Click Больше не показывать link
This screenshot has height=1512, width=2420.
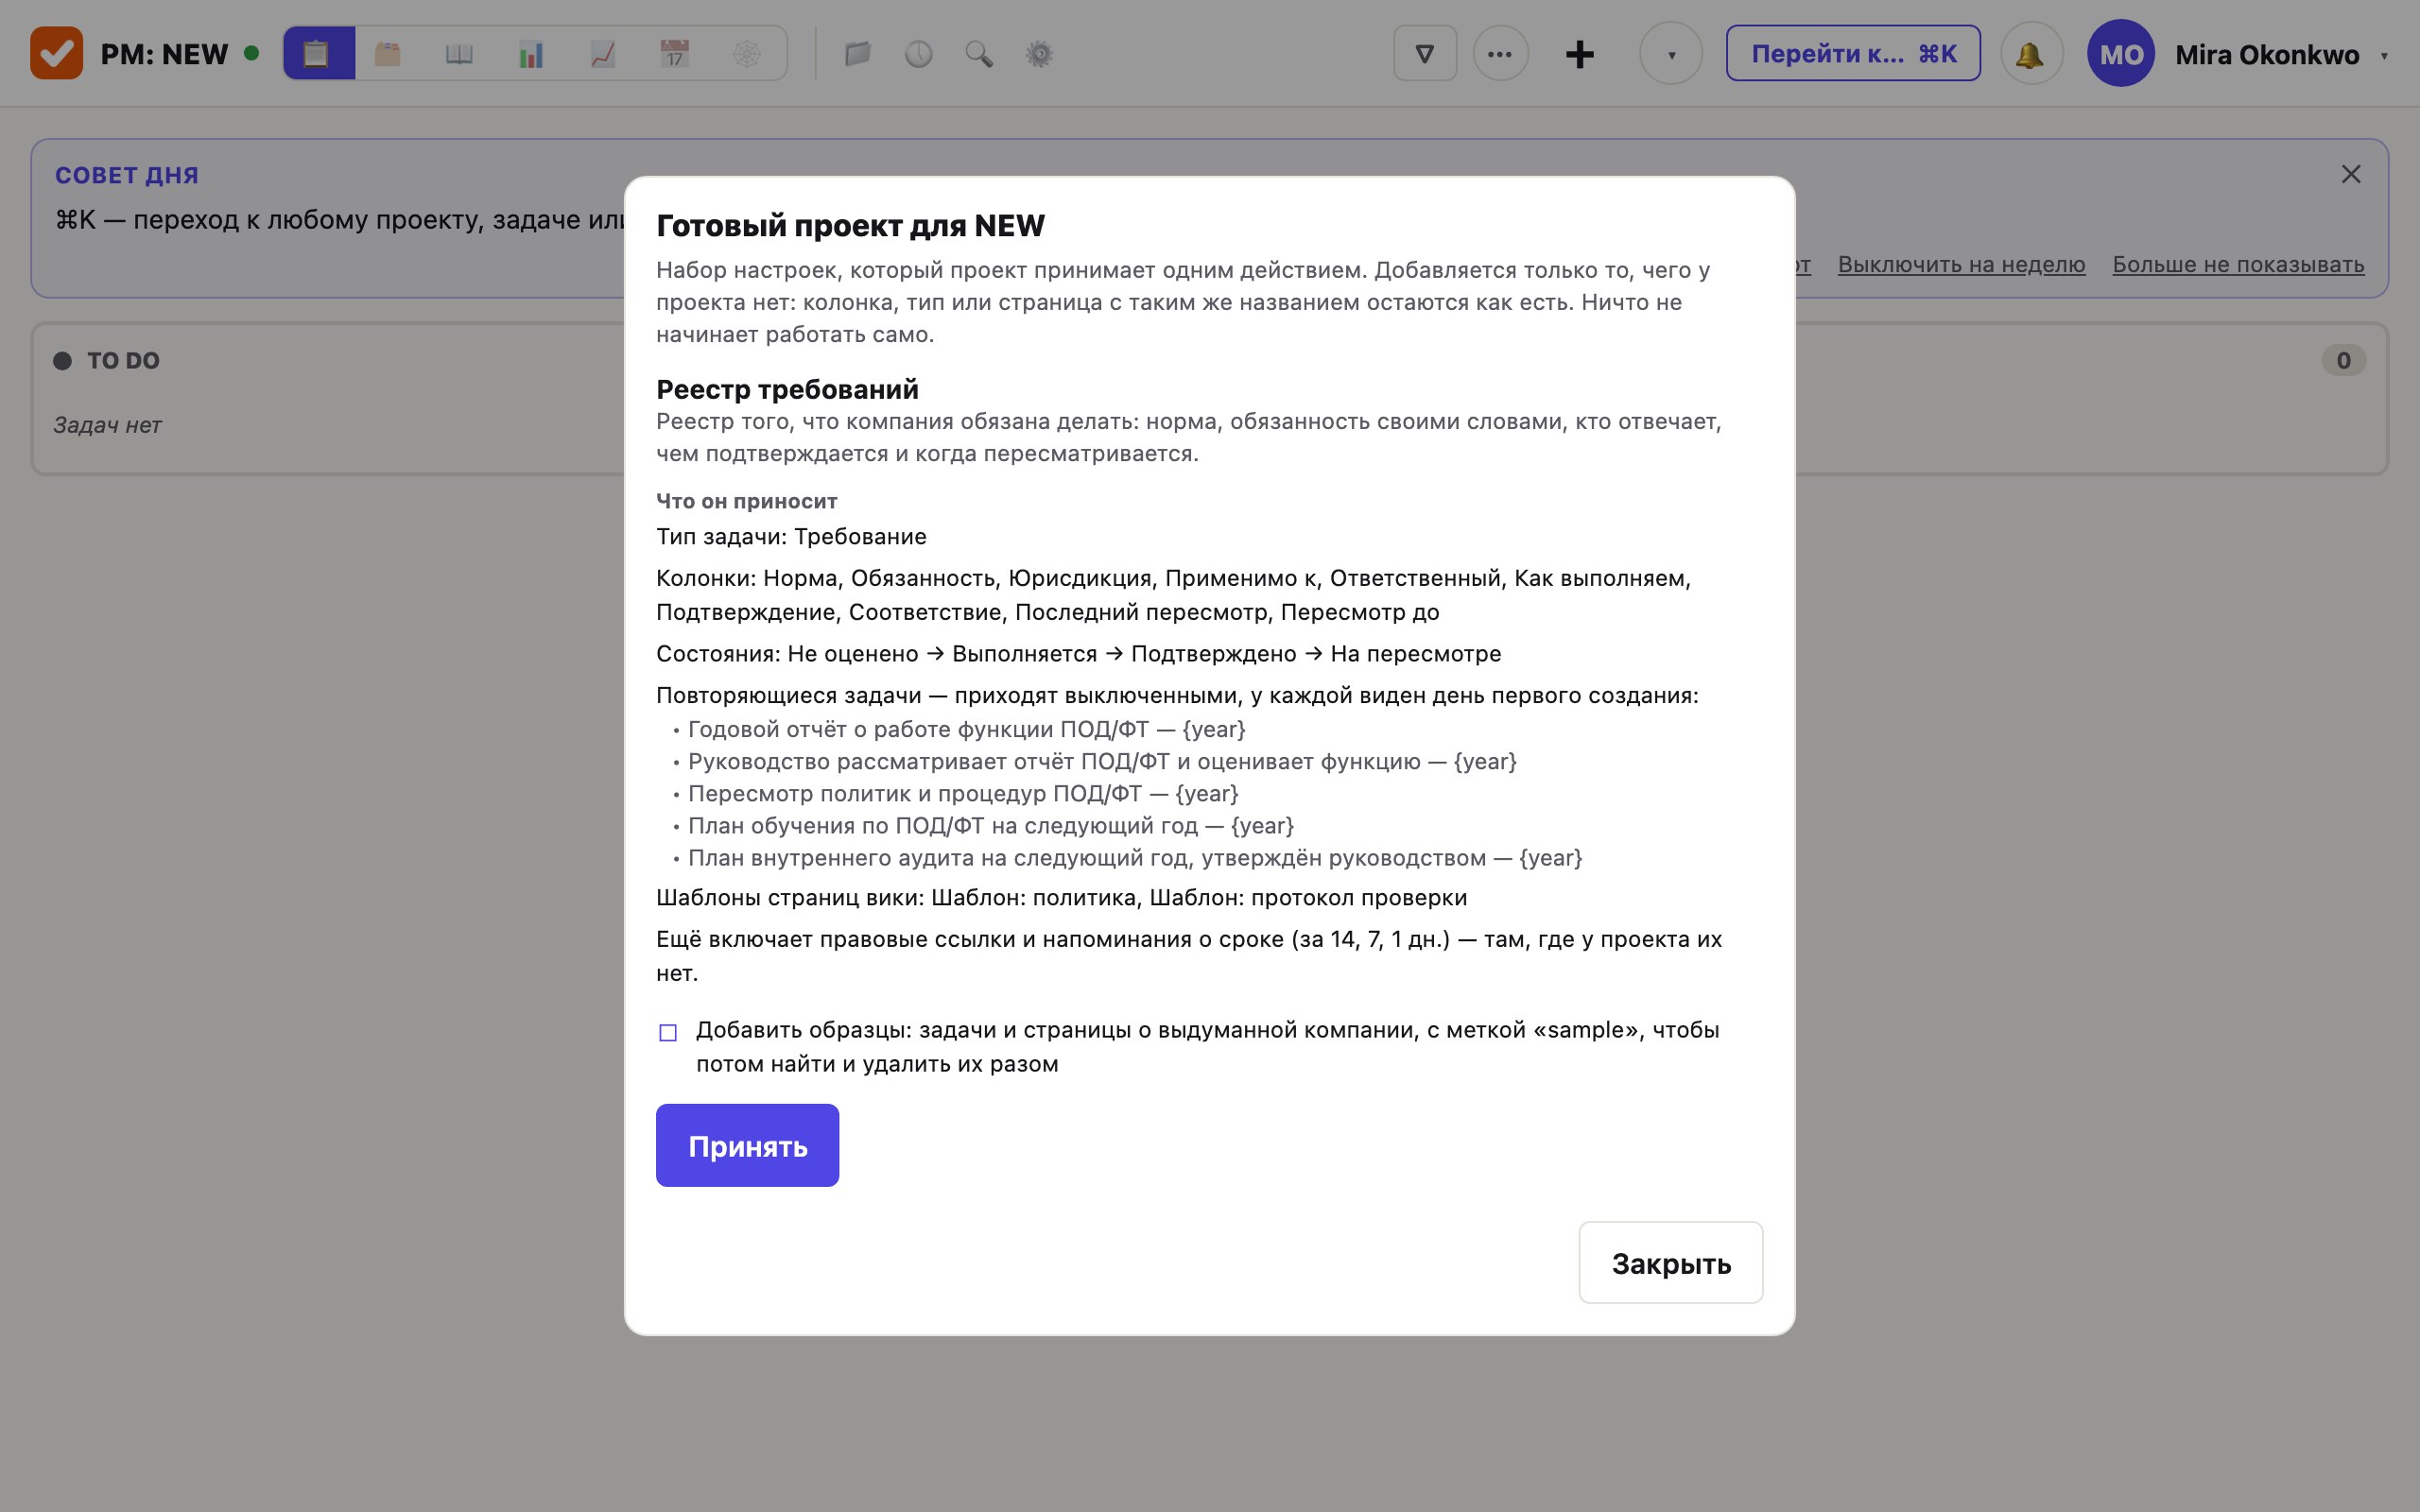click(2238, 264)
